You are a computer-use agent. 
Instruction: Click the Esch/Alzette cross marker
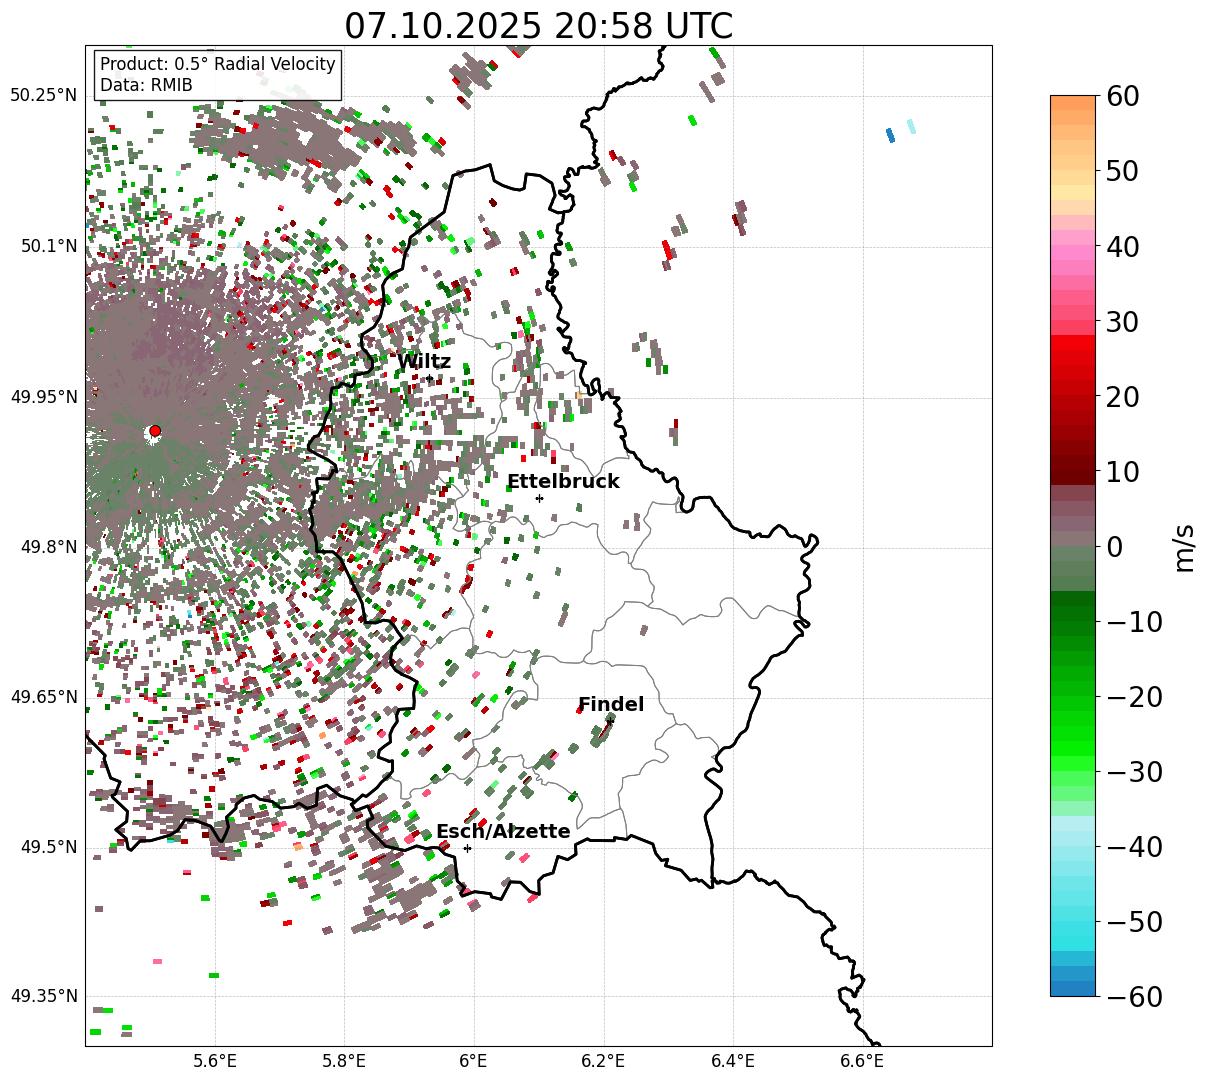pyautogui.click(x=467, y=848)
